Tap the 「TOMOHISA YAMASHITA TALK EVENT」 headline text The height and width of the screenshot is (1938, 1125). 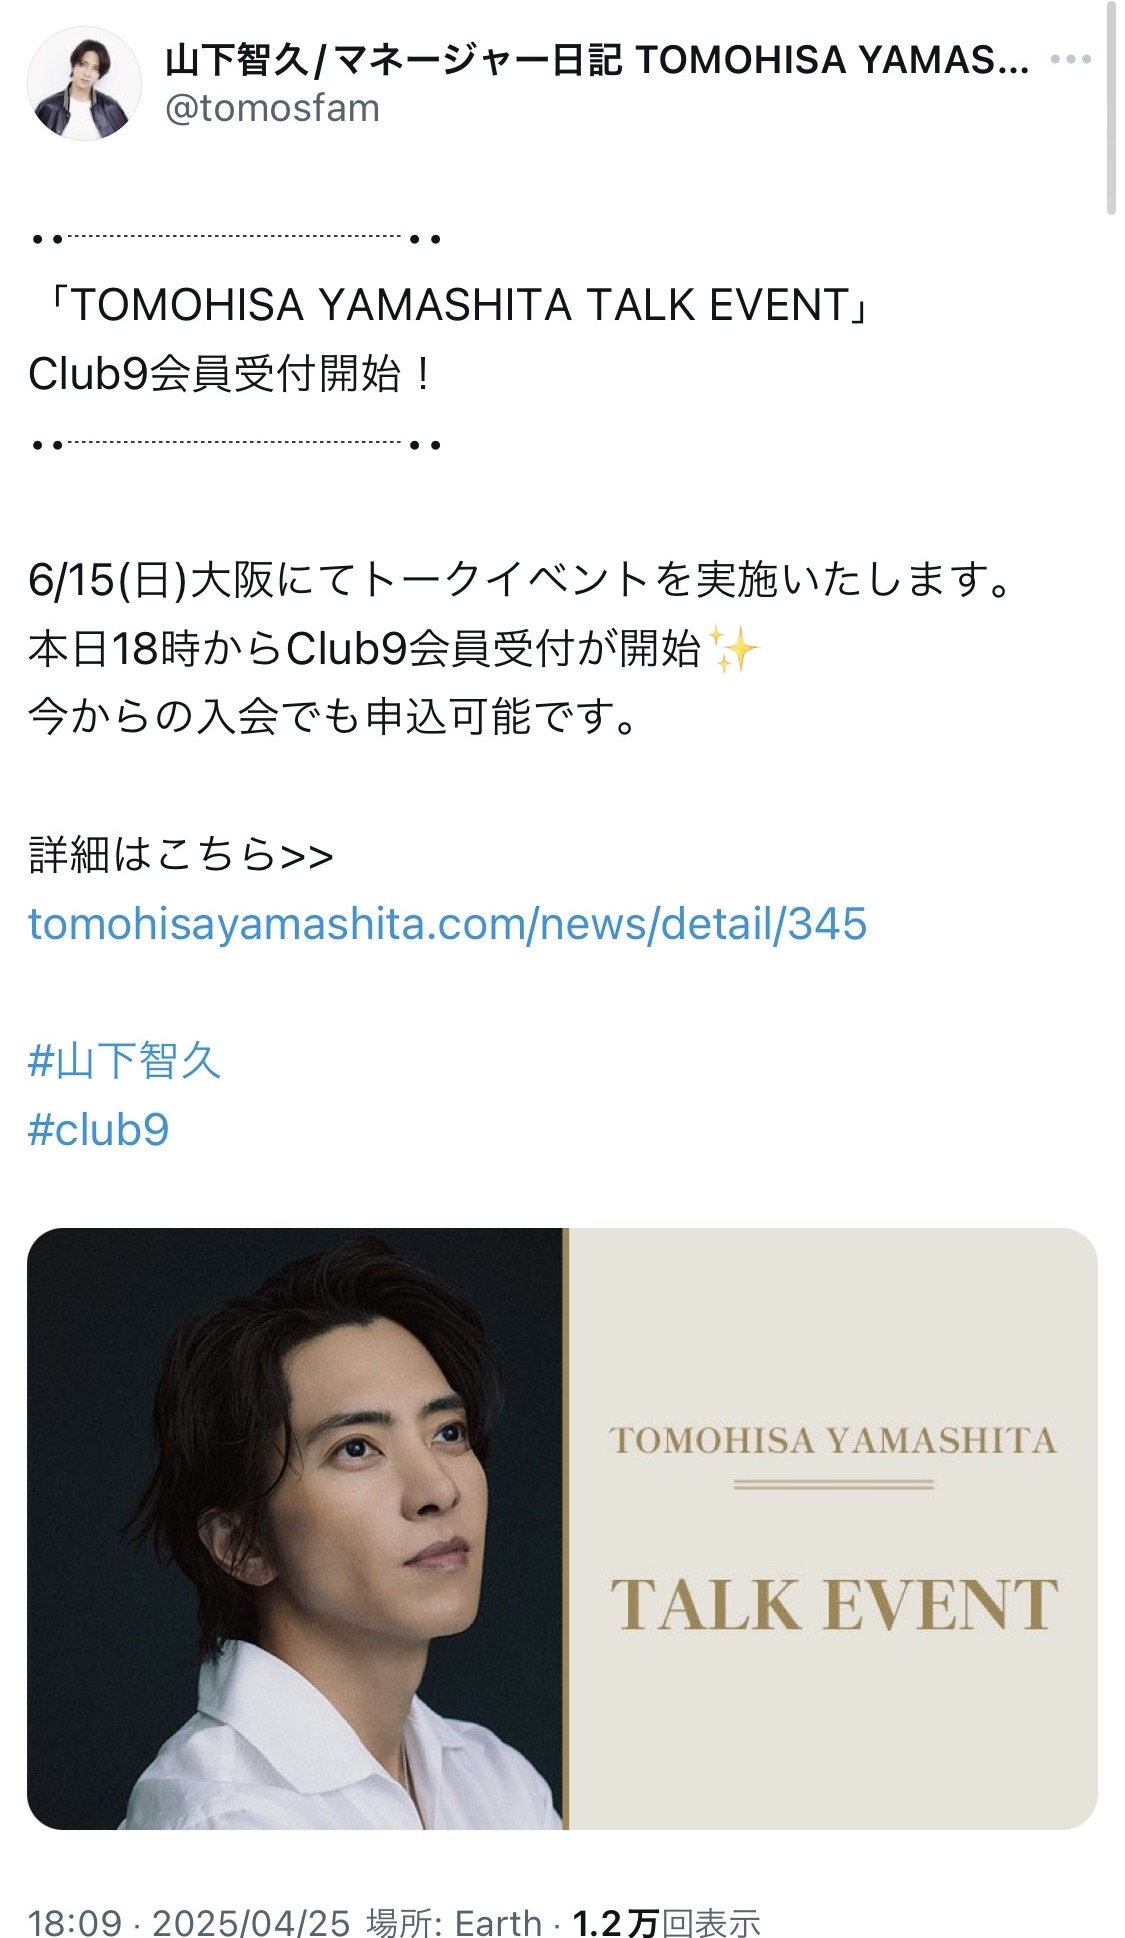coord(450,305)
